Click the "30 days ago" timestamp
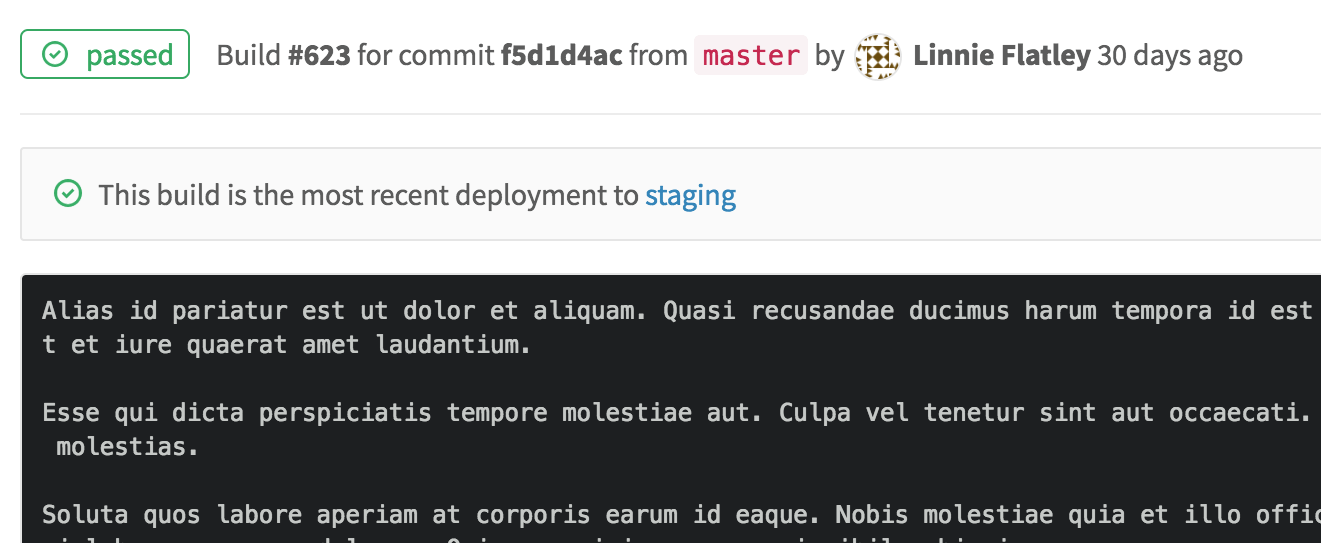 [x=1170, y=55]
